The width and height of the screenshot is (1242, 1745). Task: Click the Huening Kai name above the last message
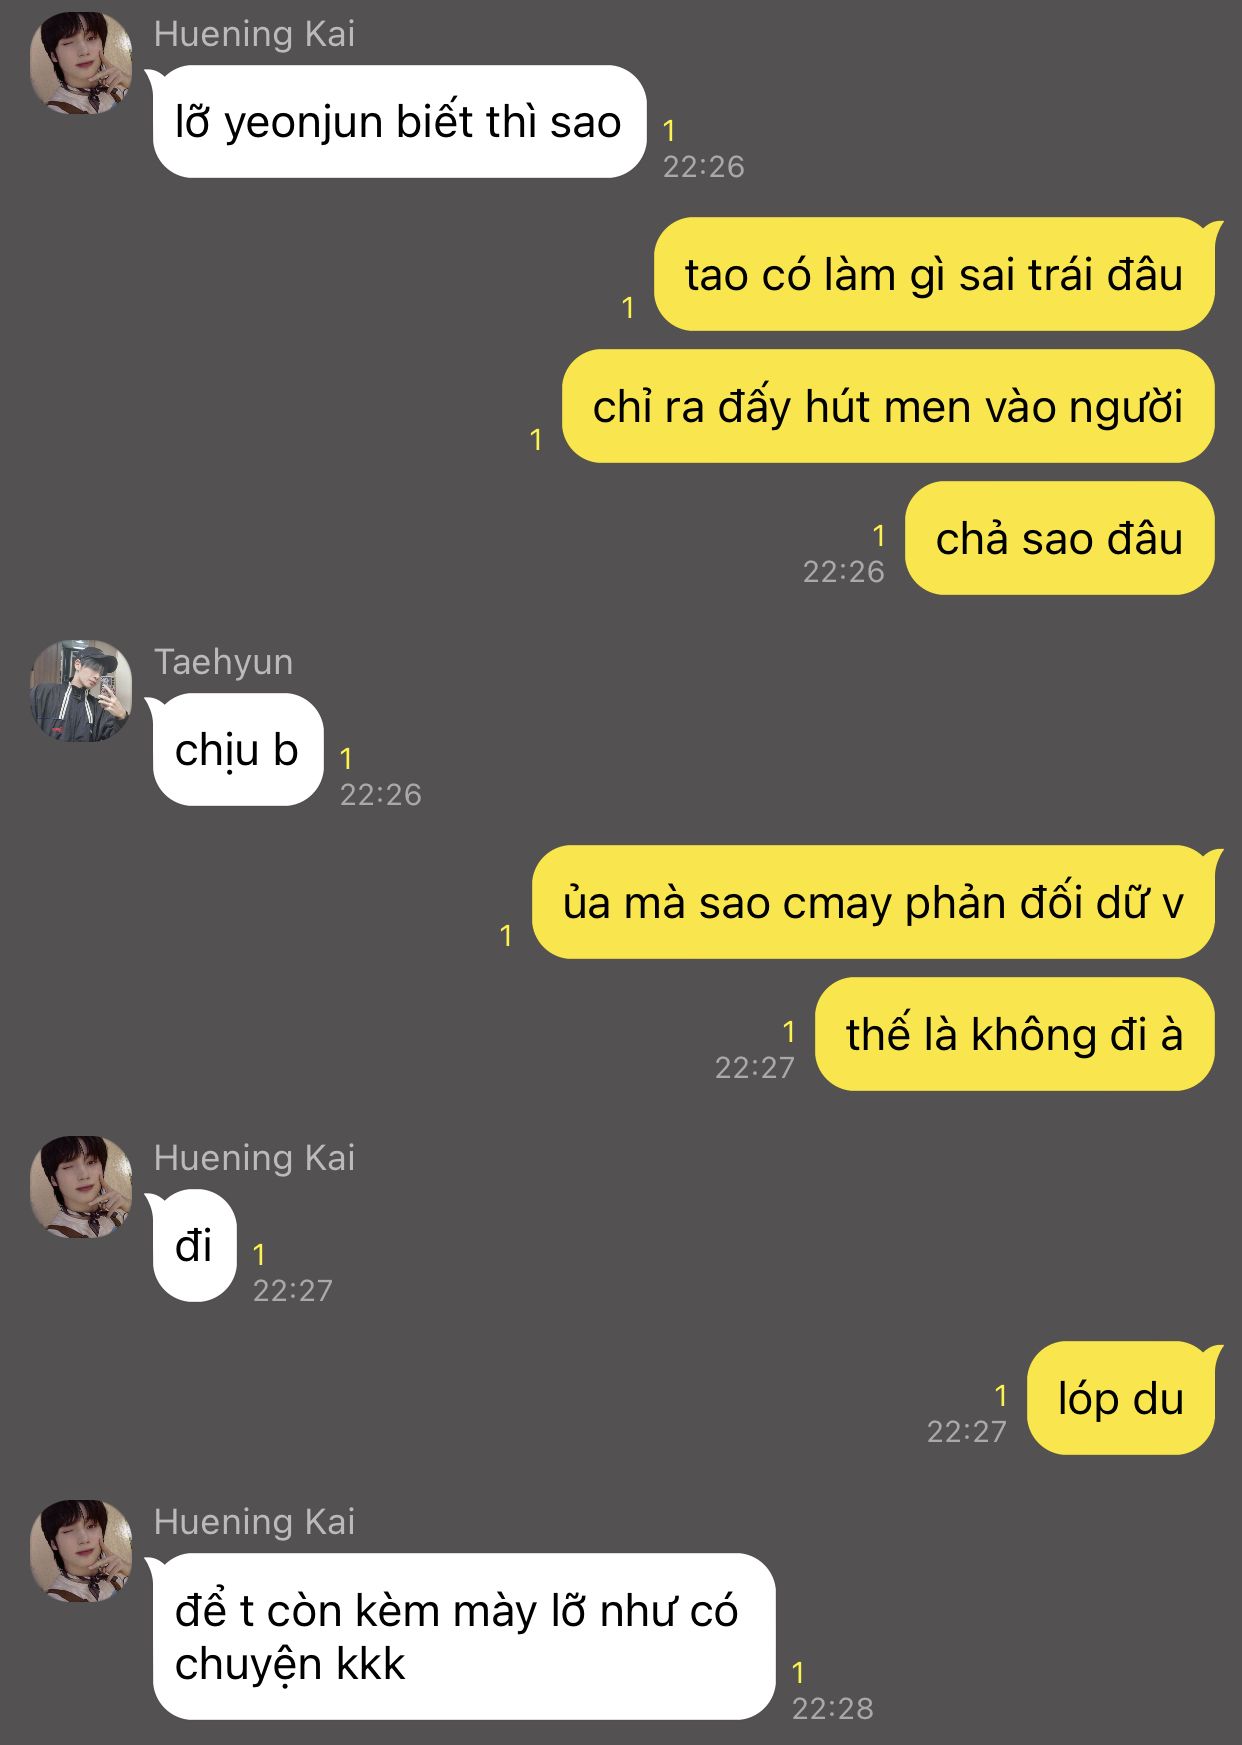(255, 1522)
